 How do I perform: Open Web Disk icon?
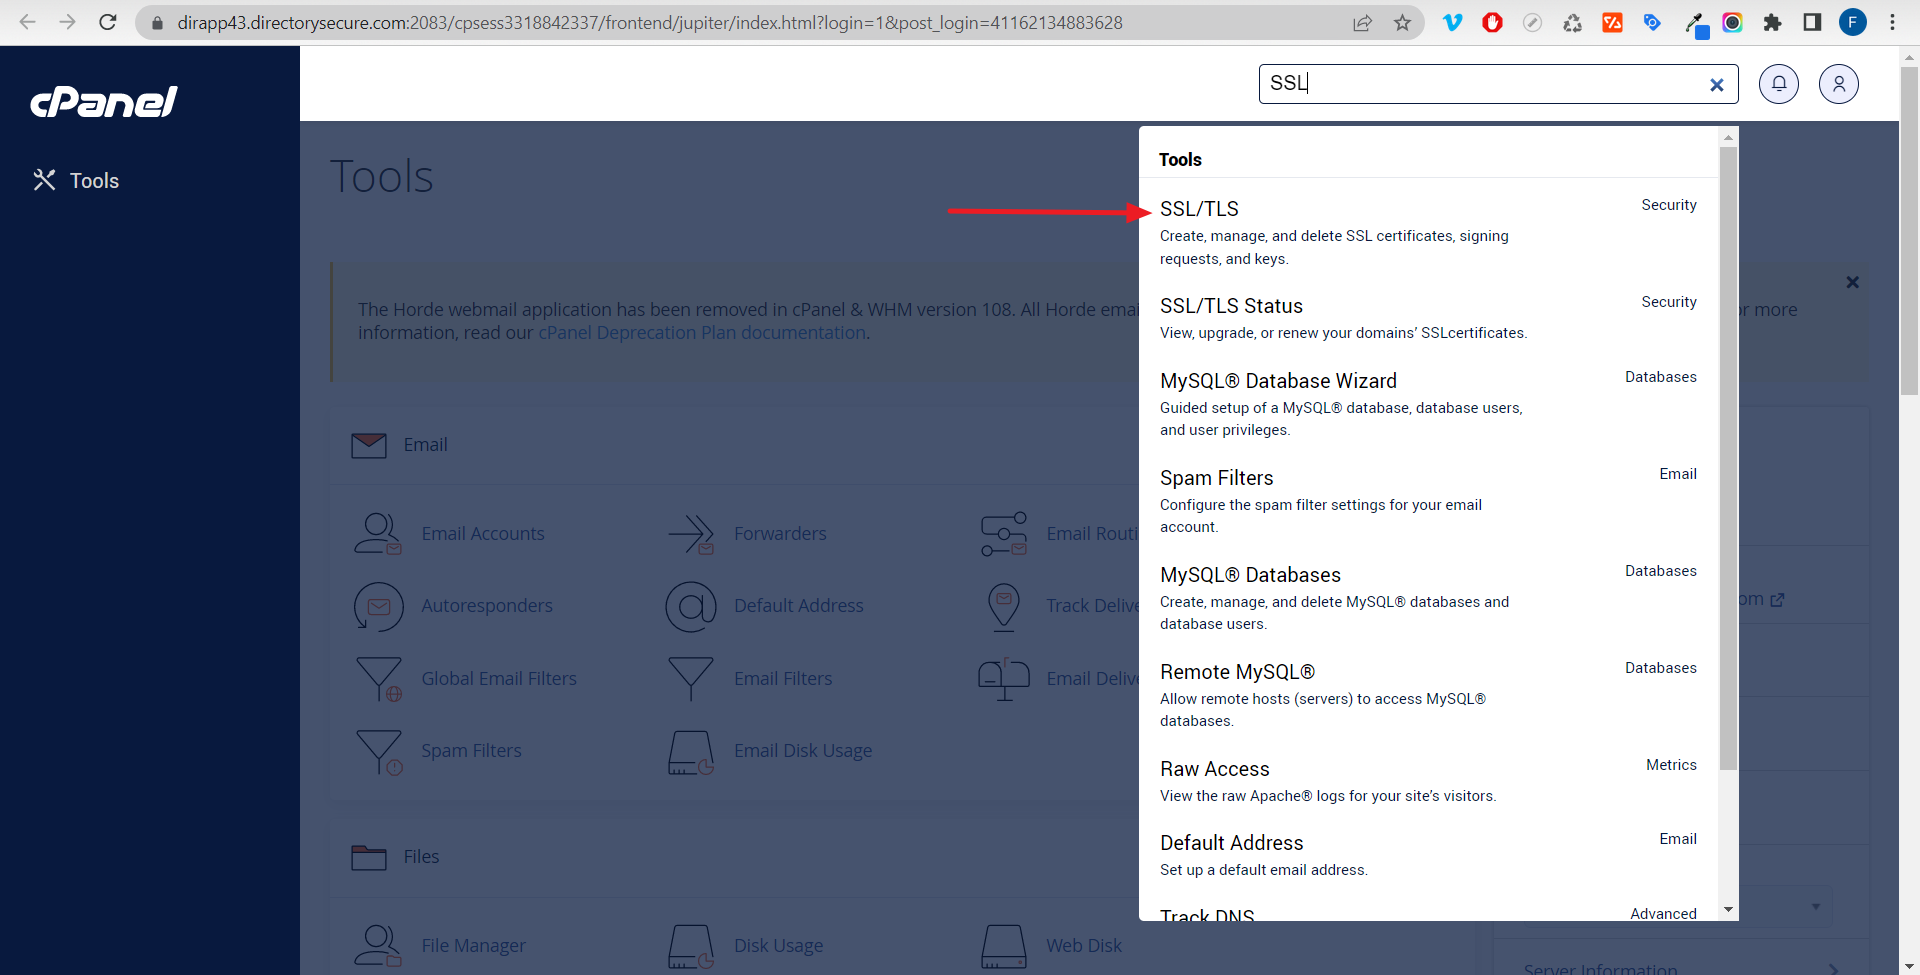1004,946
